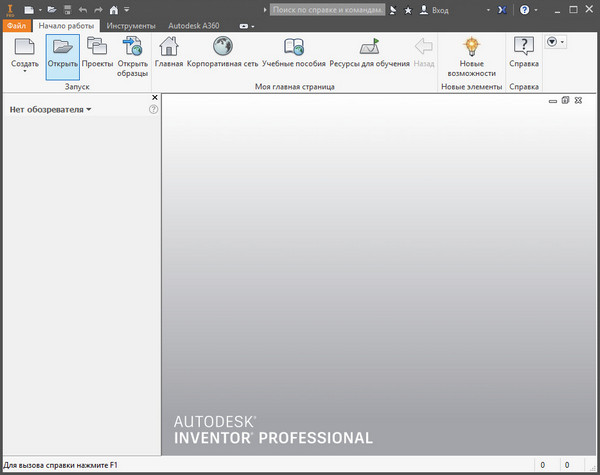600x475 pixels.
Task: Click Новые возможности (What's New) lightbulb
Action: (x=471, y=46)
